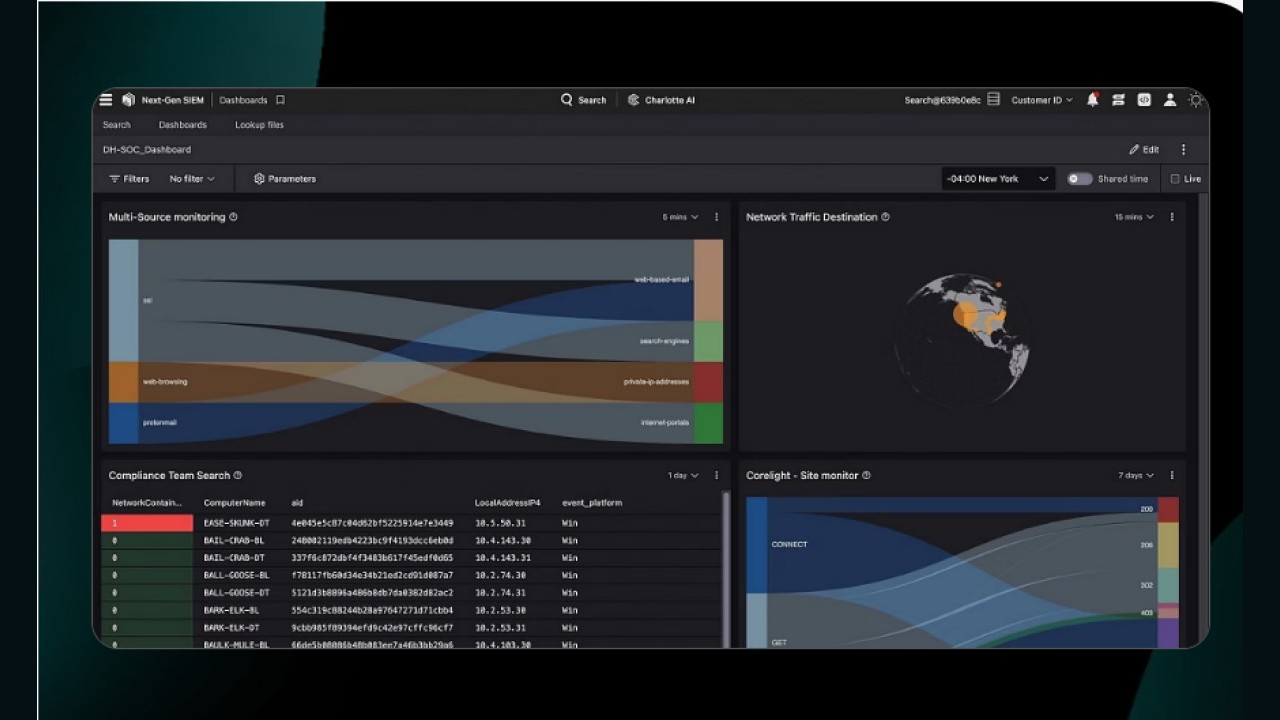
Task: Click the settings gear icon
Action: pos(1196,99)
